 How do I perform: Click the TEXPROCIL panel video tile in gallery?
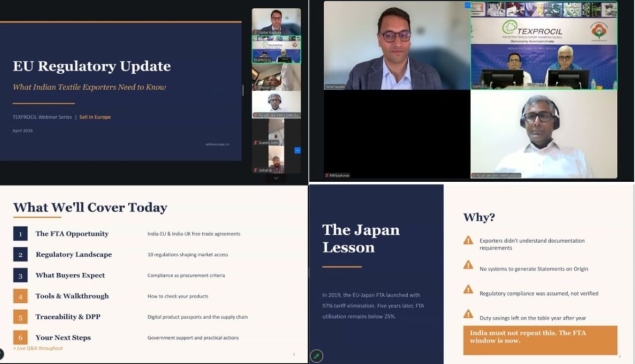tap(544, 45)
